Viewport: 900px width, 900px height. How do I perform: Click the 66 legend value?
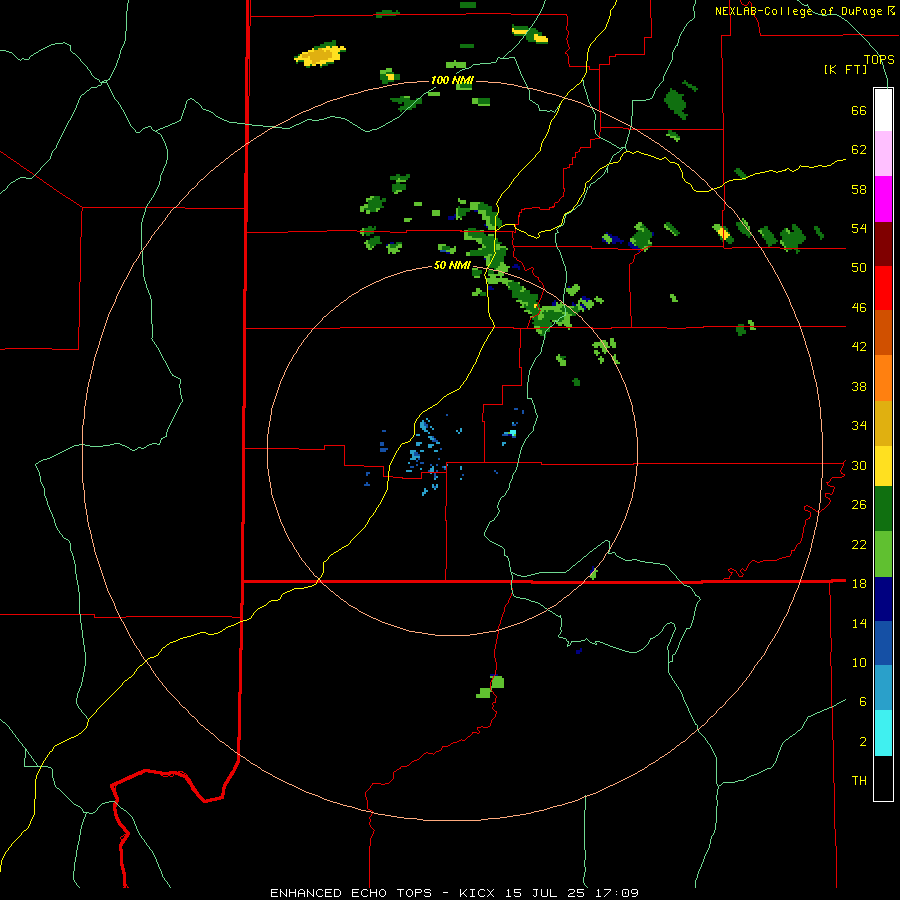pos(859,111)
